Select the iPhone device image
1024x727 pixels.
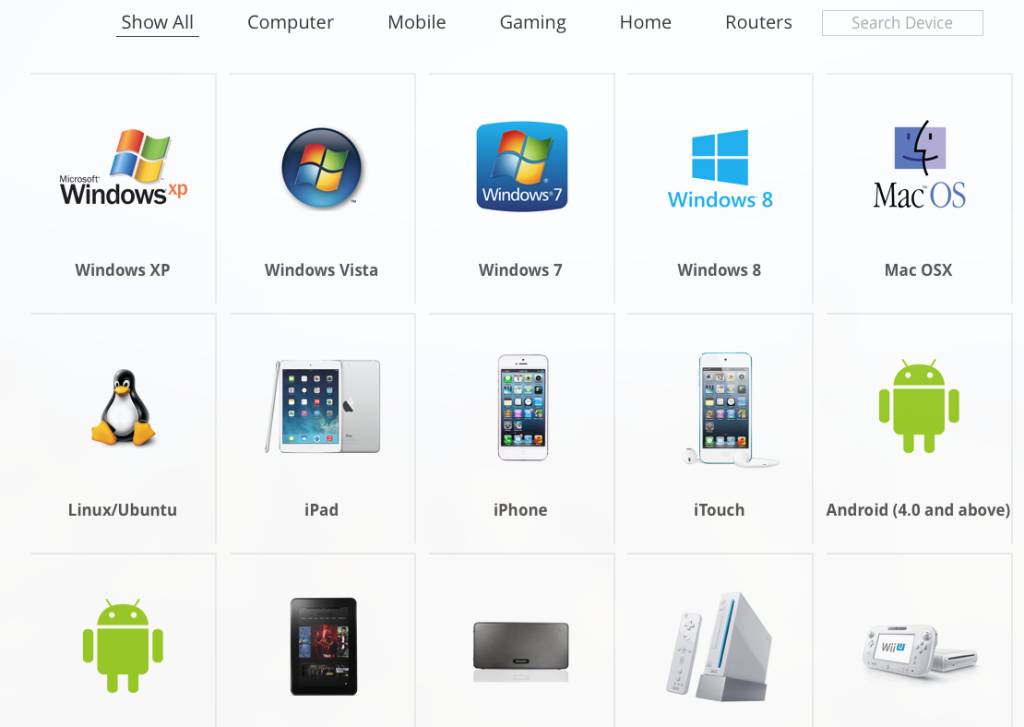click(522, 407)
